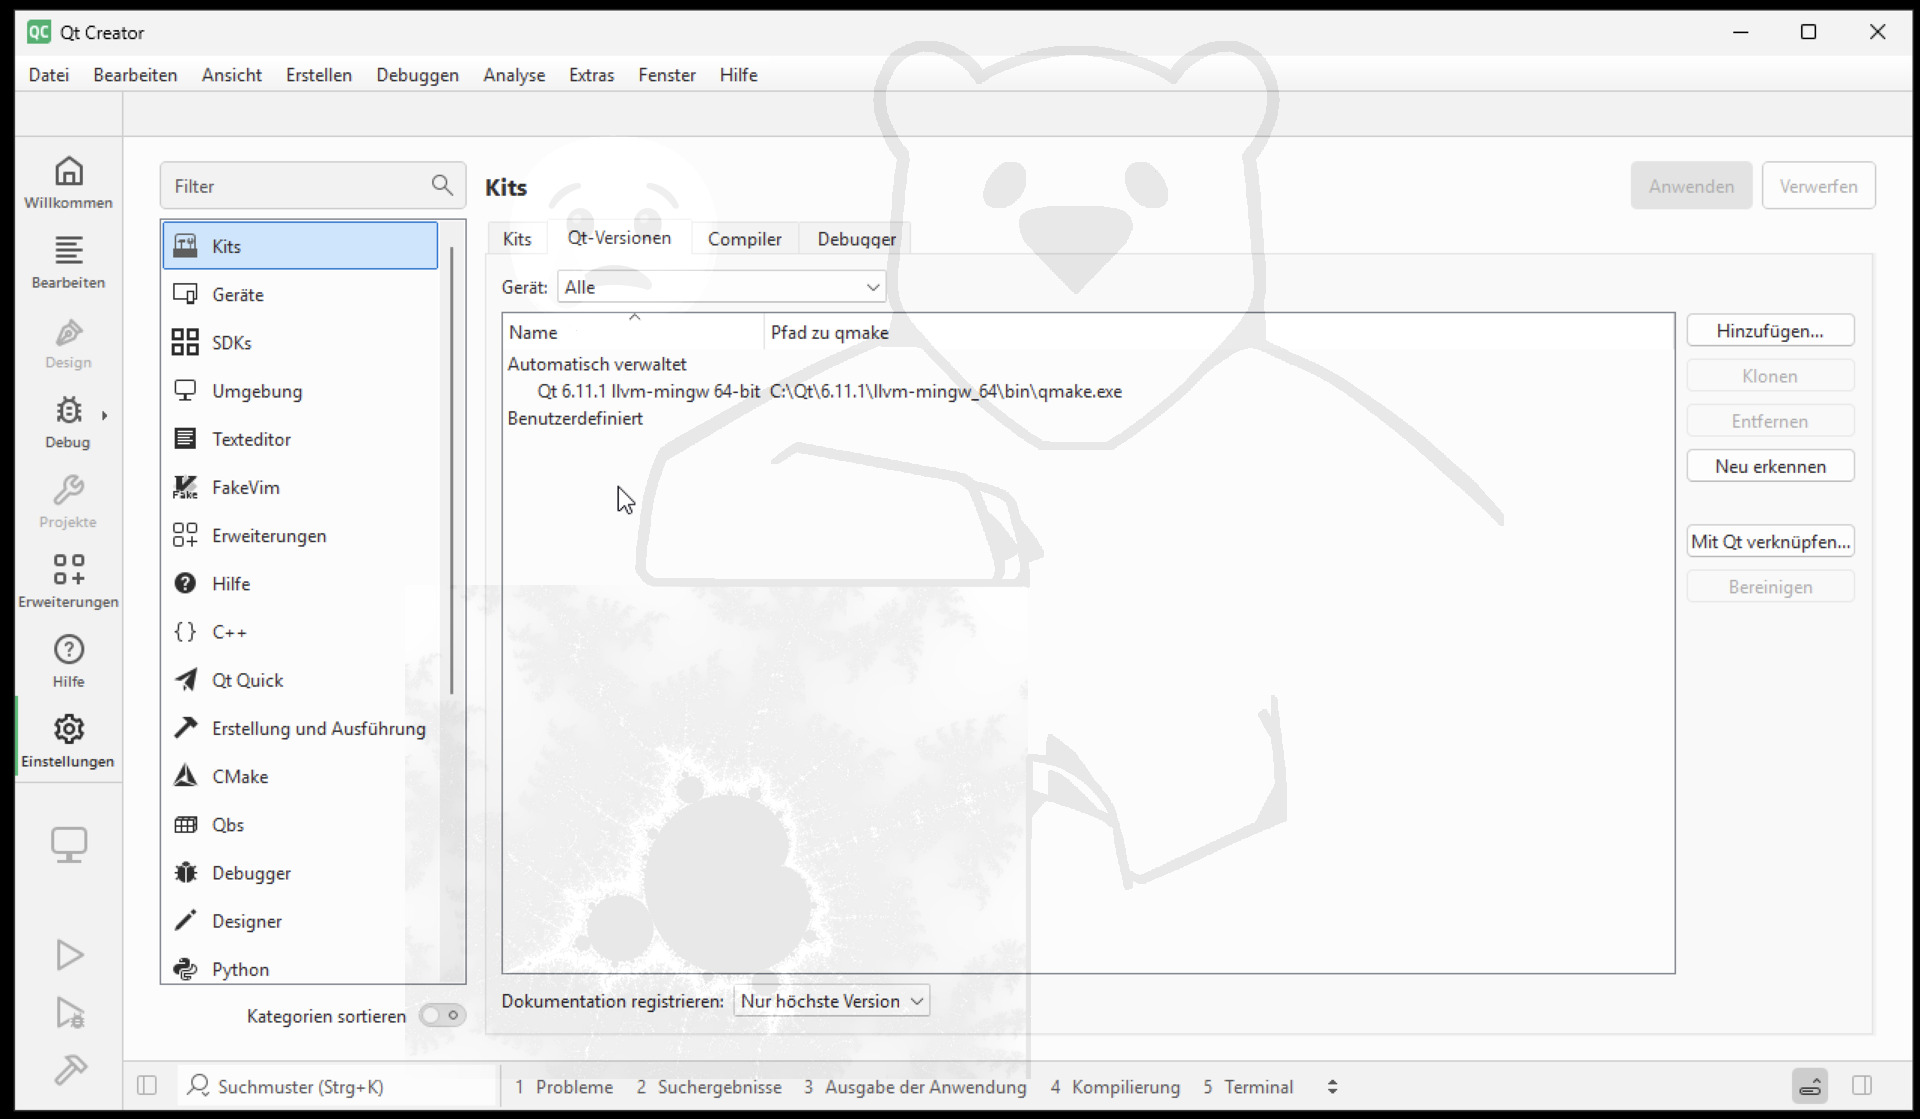This screenshot has width=1920, height=1119.
Task: Open the Texteditor settings category
Action: [x=300, y=439]
